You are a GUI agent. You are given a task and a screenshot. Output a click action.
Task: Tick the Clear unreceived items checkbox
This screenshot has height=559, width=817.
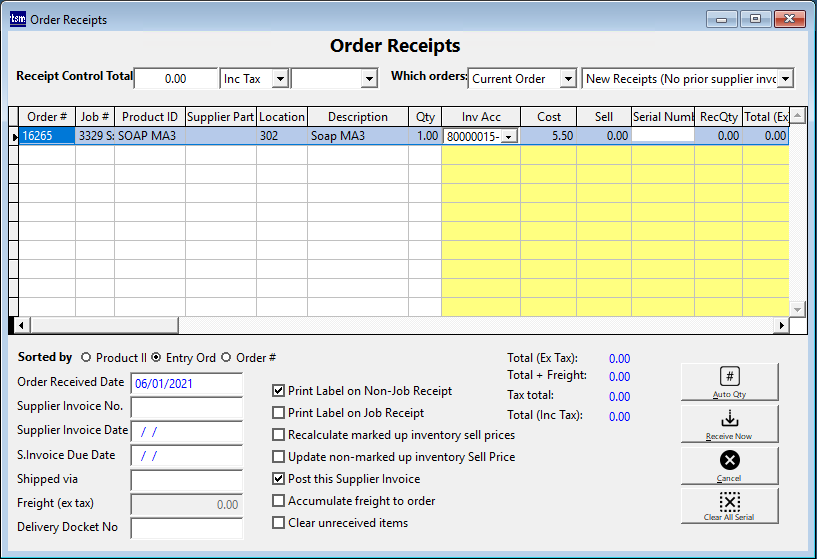pyautogui.click(x=279, y=523)
